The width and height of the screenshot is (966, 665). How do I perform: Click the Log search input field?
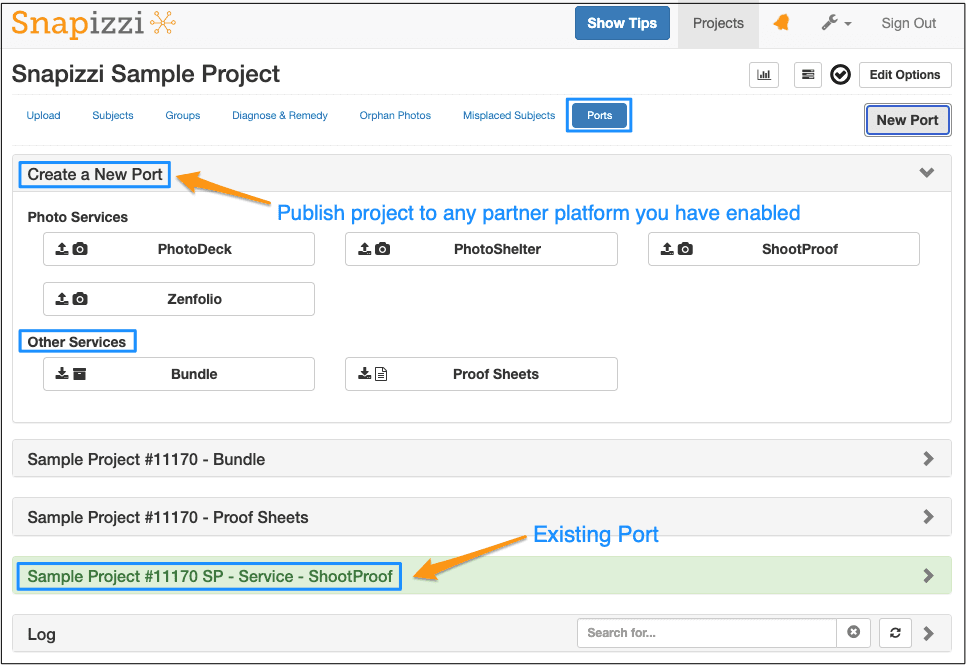click(707, 633)
